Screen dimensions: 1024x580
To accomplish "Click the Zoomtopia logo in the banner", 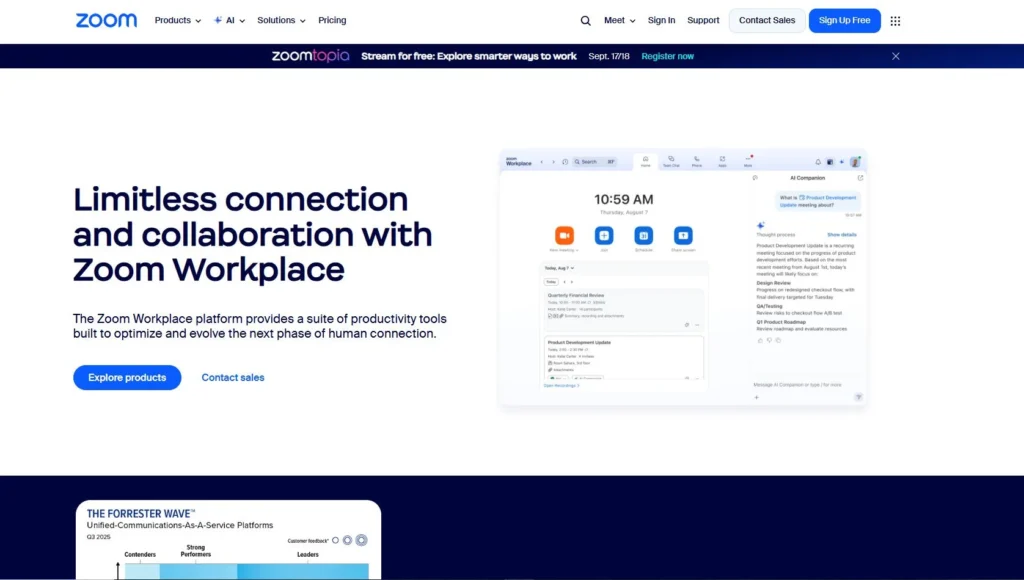I will [311, 56].
